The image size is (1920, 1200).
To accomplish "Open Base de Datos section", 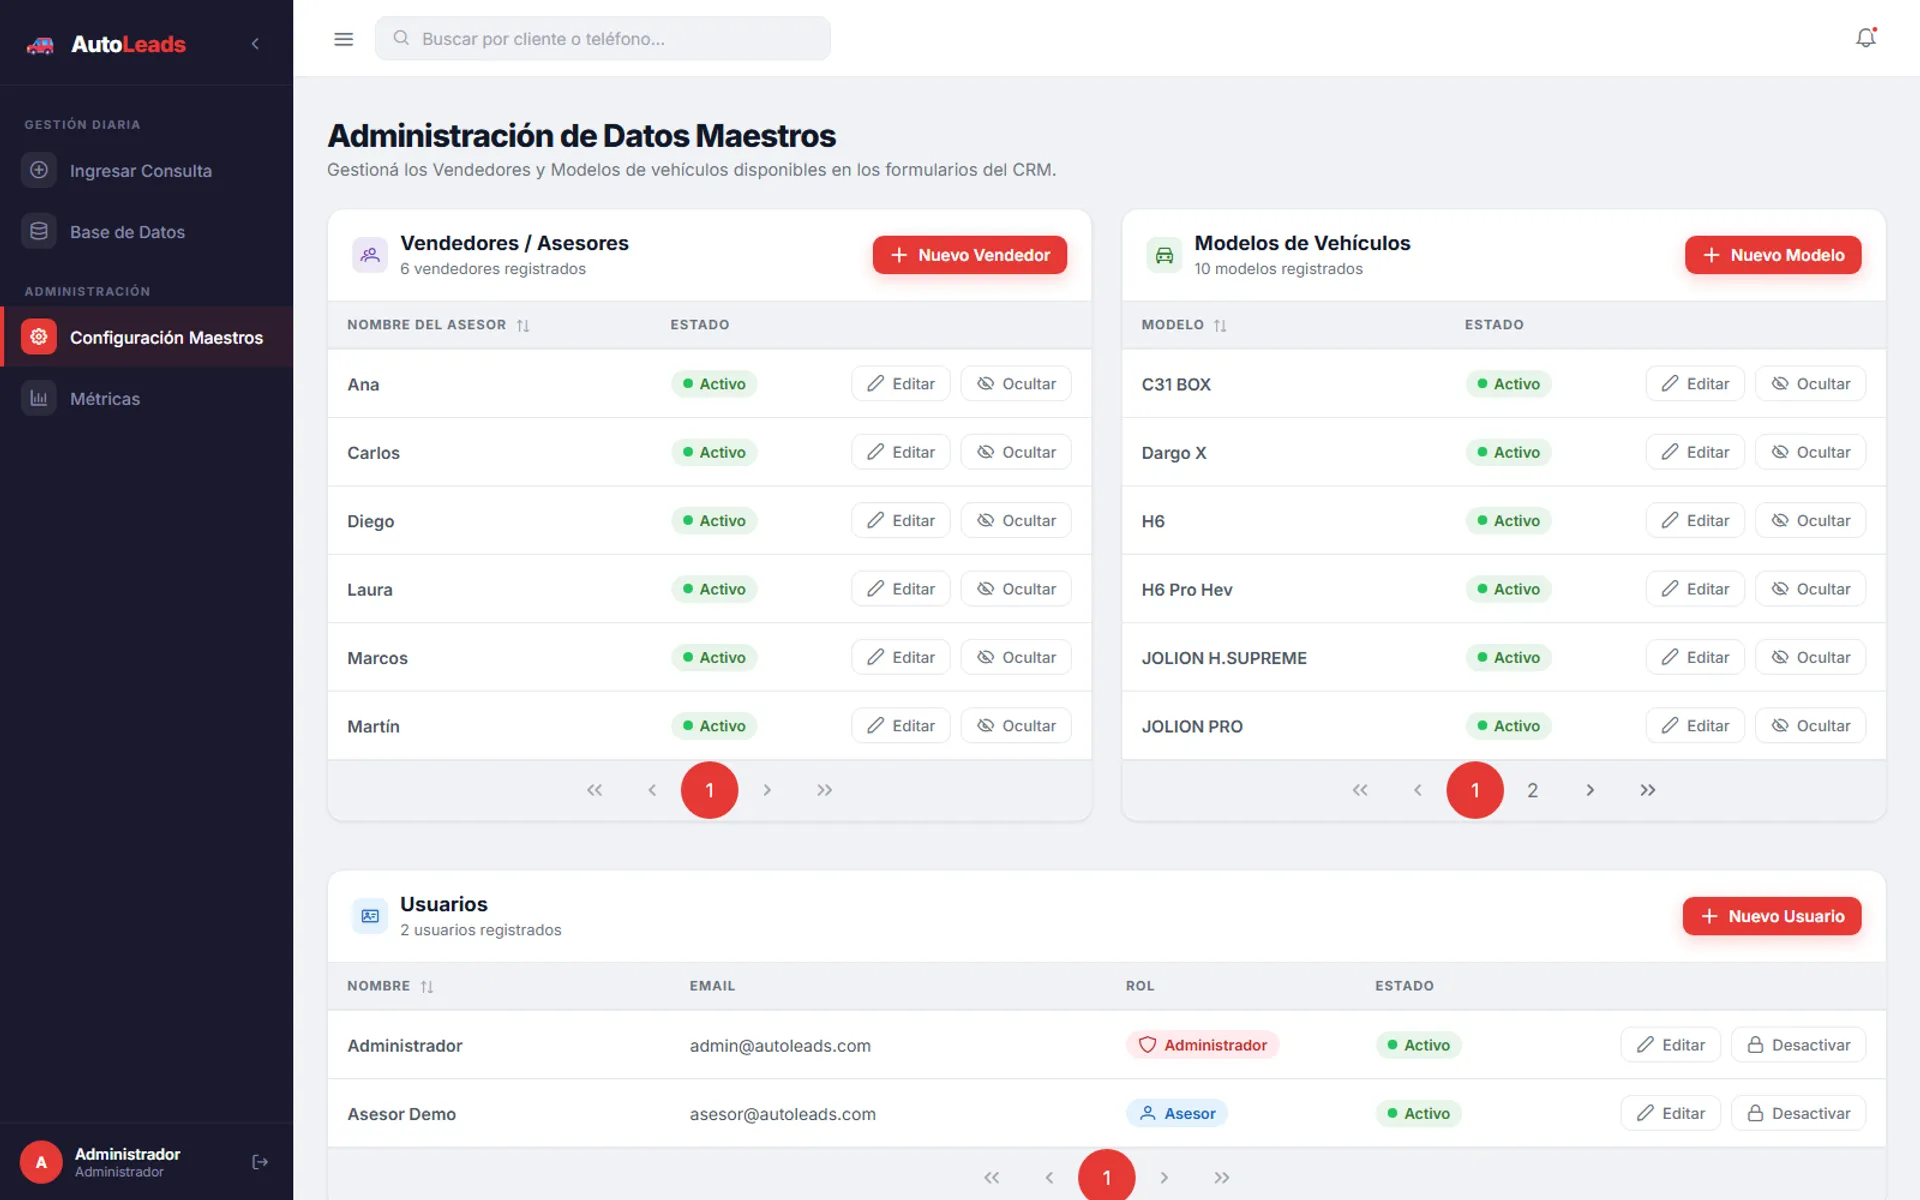I will (147, 232).
